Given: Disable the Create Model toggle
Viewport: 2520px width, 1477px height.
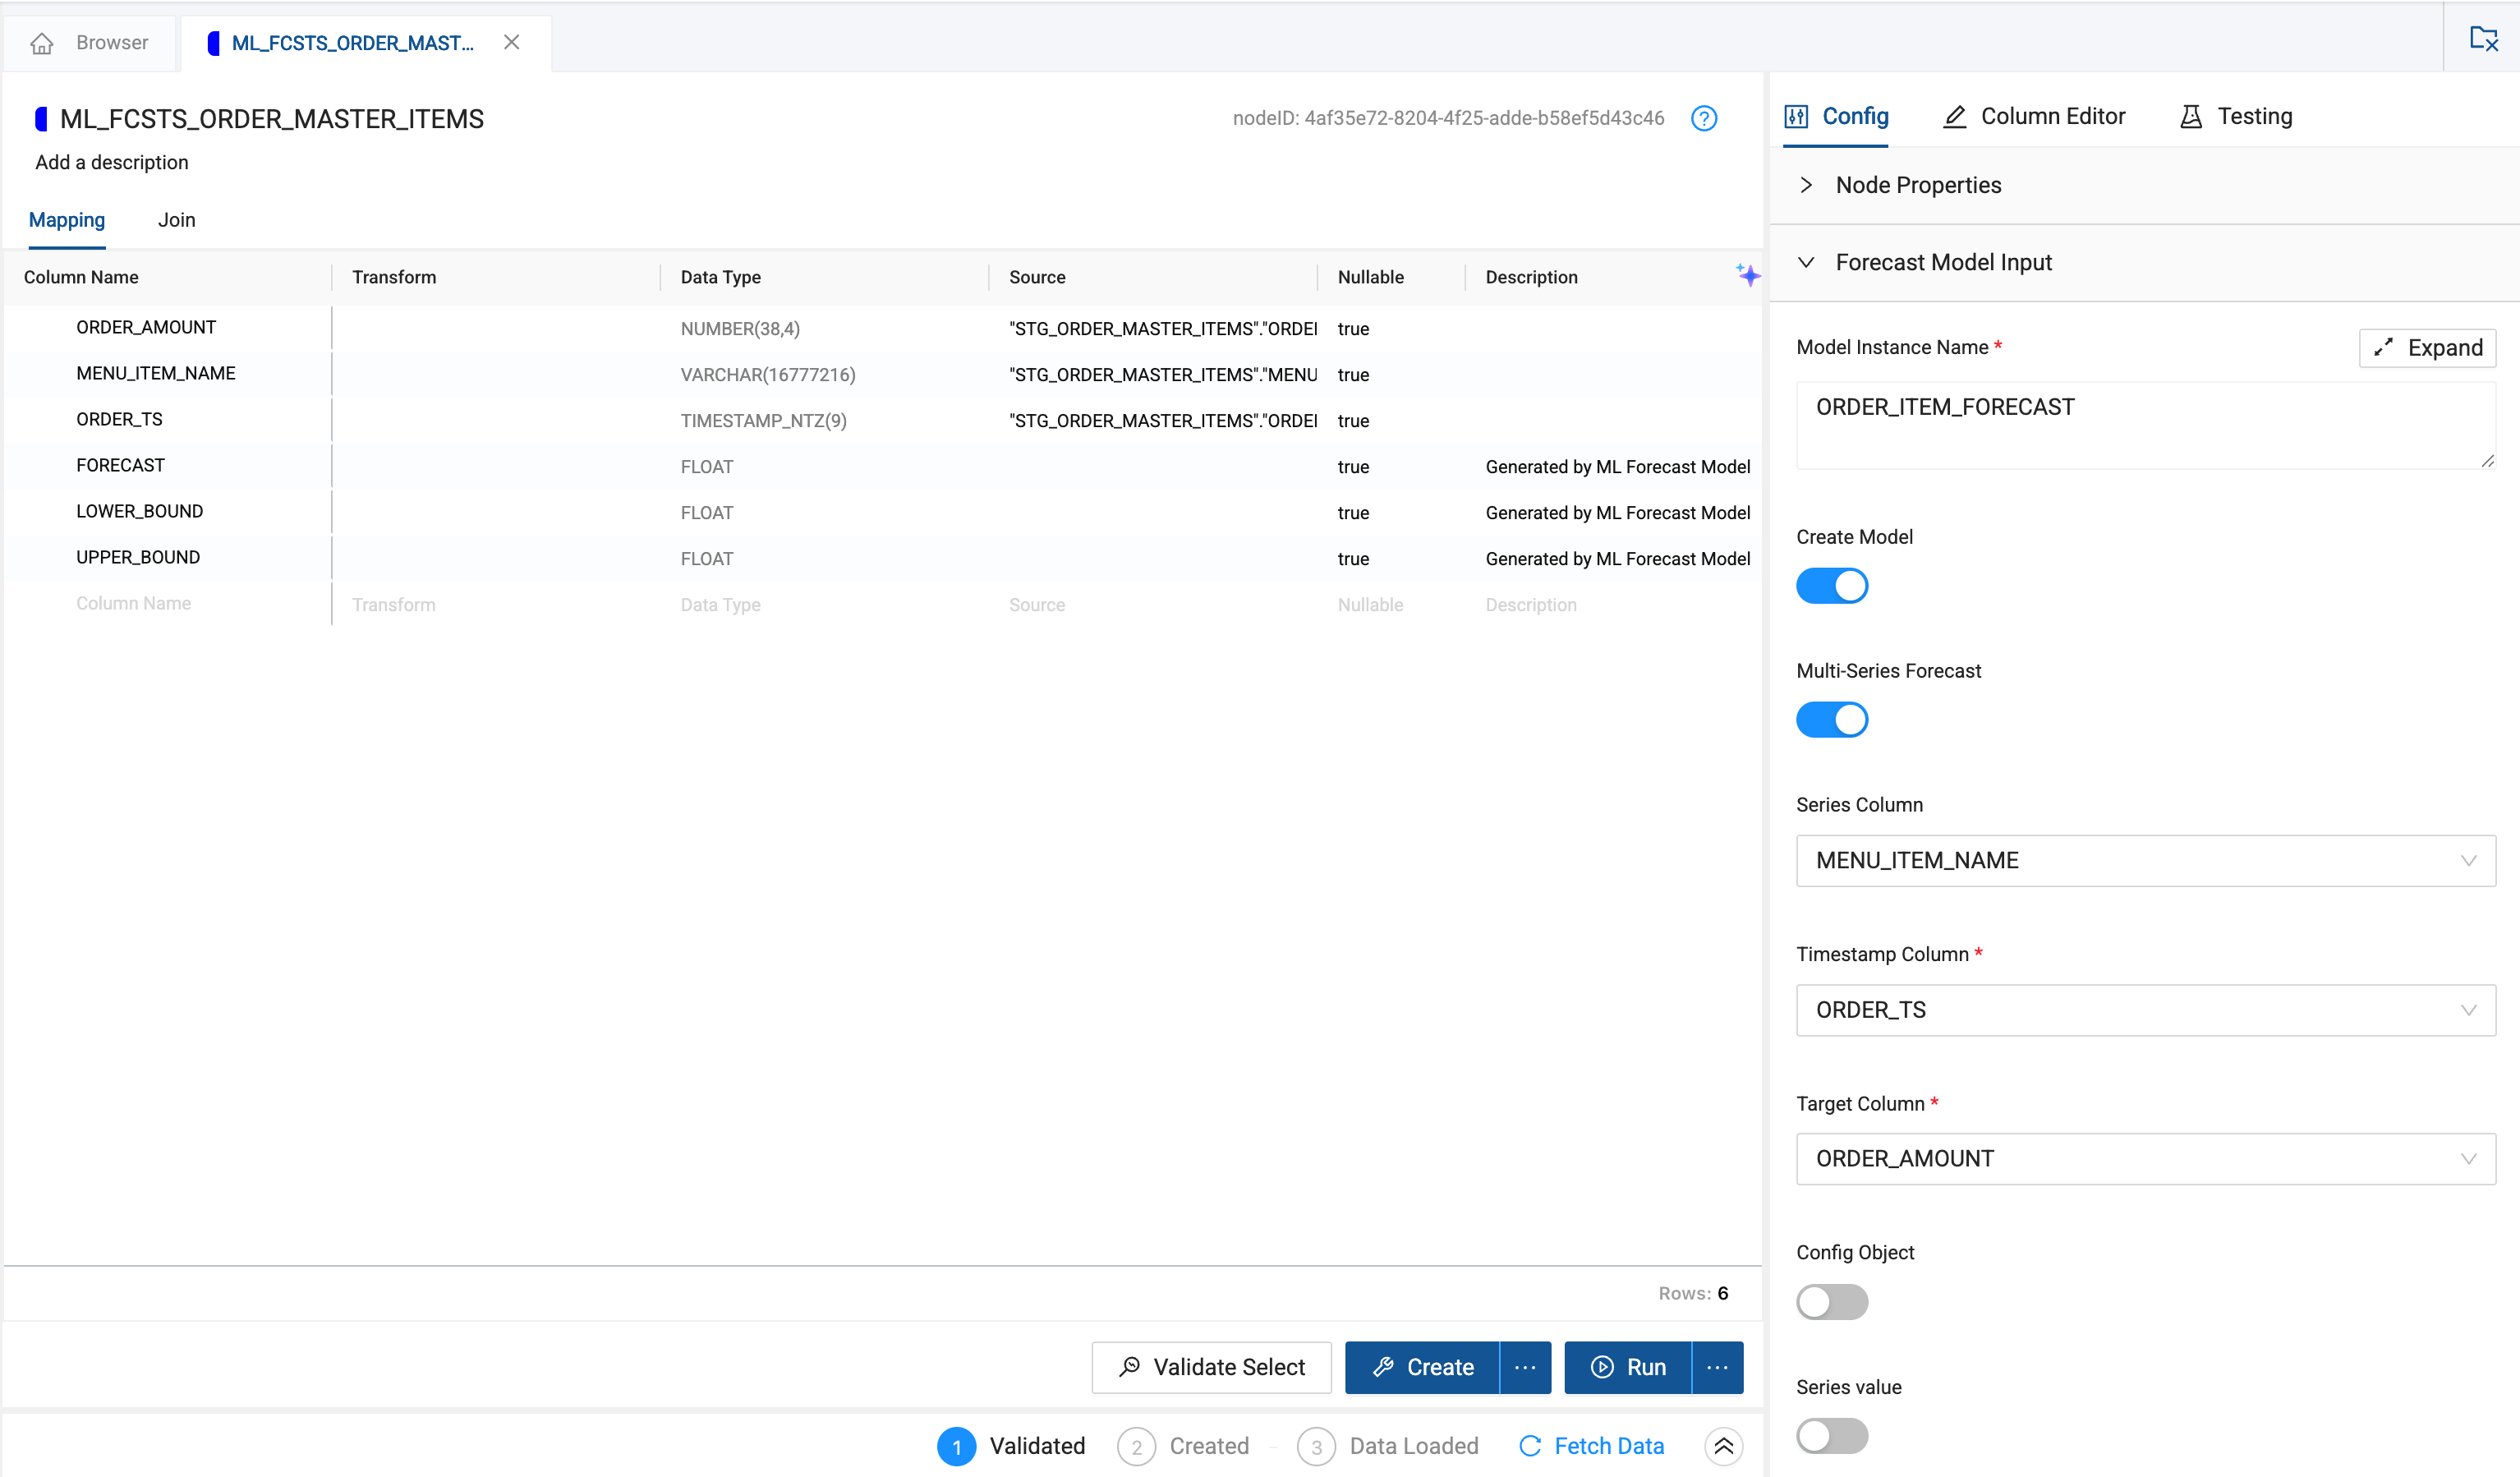Looking at the screenshot, I should coord(1832,585).
